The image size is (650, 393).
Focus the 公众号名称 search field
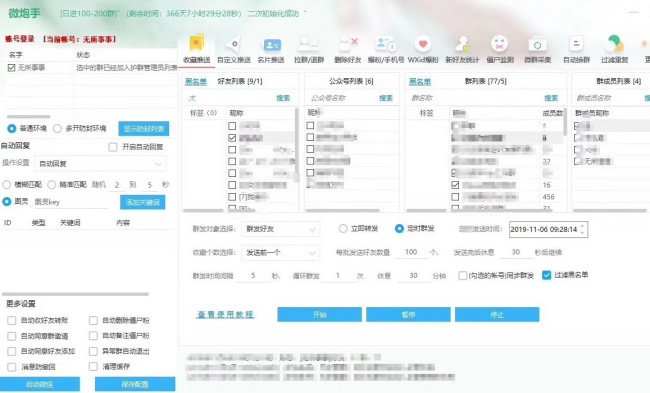(x=342, y=98)
